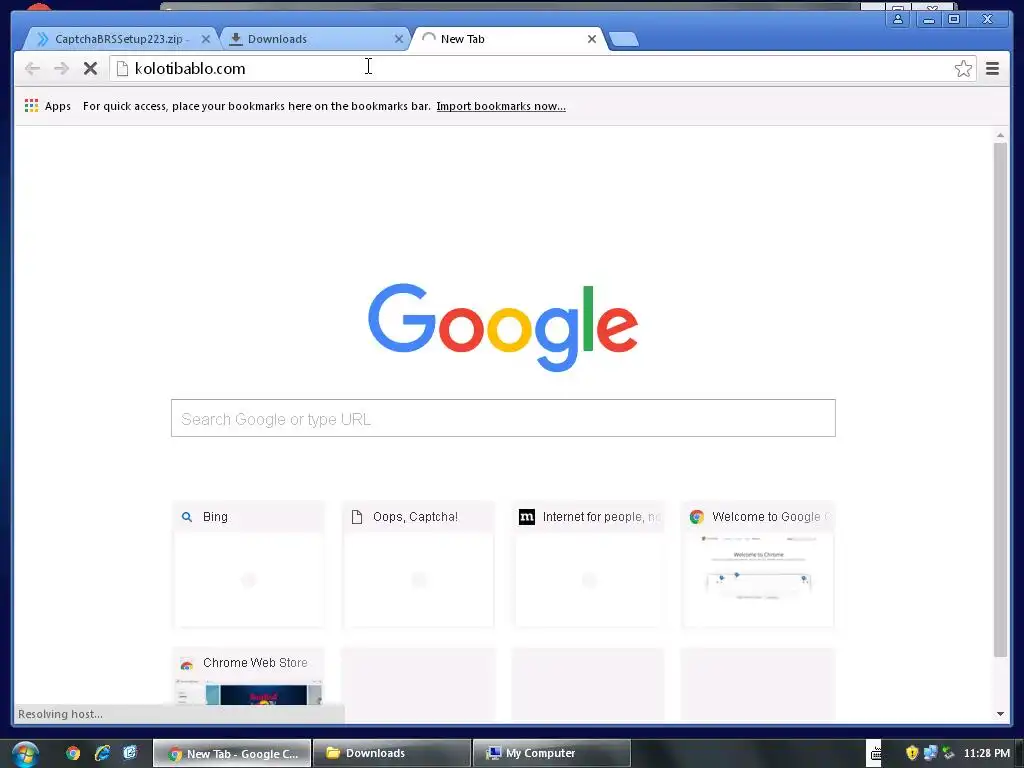Close the CaptchaBRSSetup223.zip tab
Viewport: 1024px width, 768px height.
click(x=206, y=39)
